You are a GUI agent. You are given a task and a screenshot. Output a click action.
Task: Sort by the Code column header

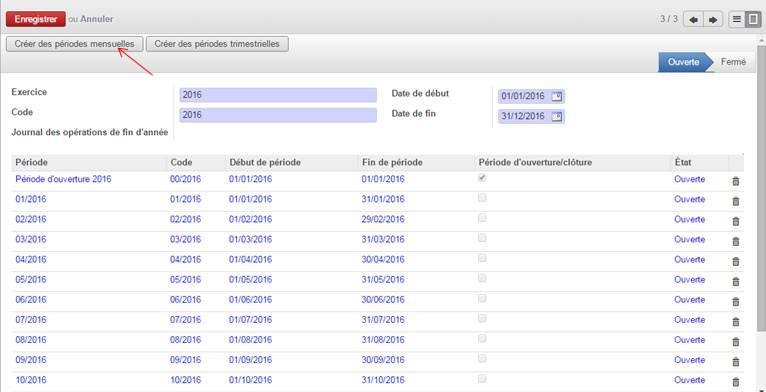point(181,162)
